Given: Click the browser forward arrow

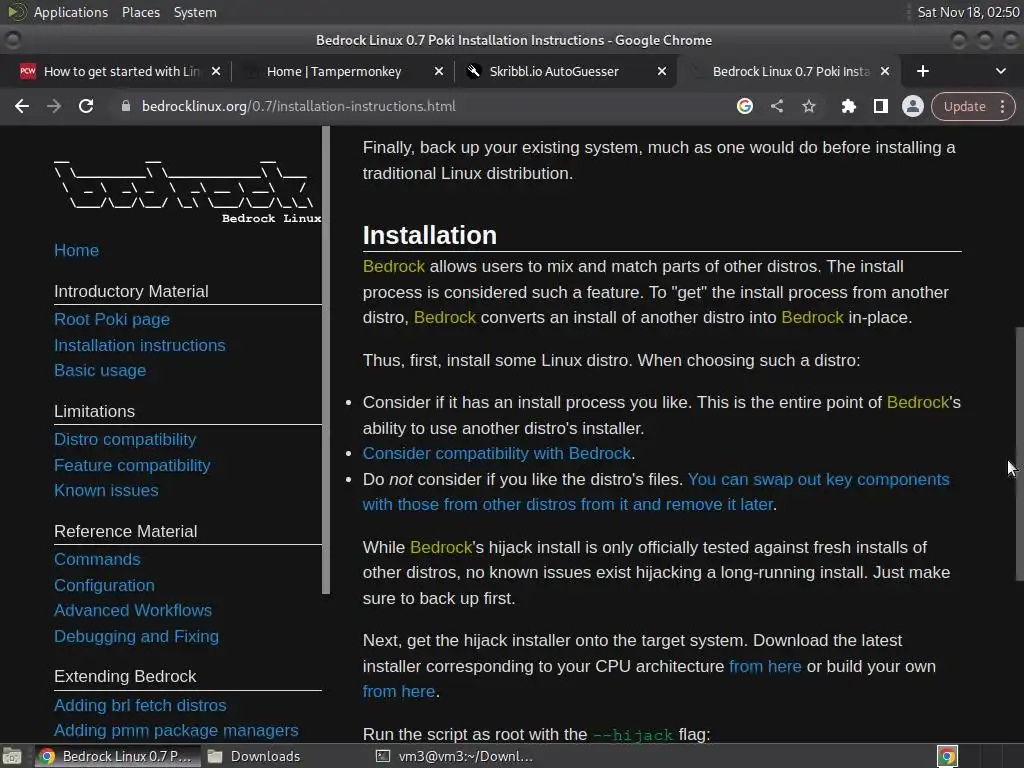Looking at the screenshot, I should (x=54, y=106).
